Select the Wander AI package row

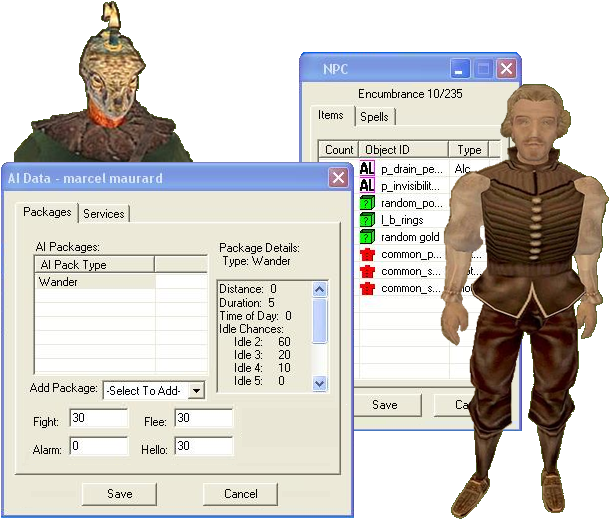(x=121, y=282)
